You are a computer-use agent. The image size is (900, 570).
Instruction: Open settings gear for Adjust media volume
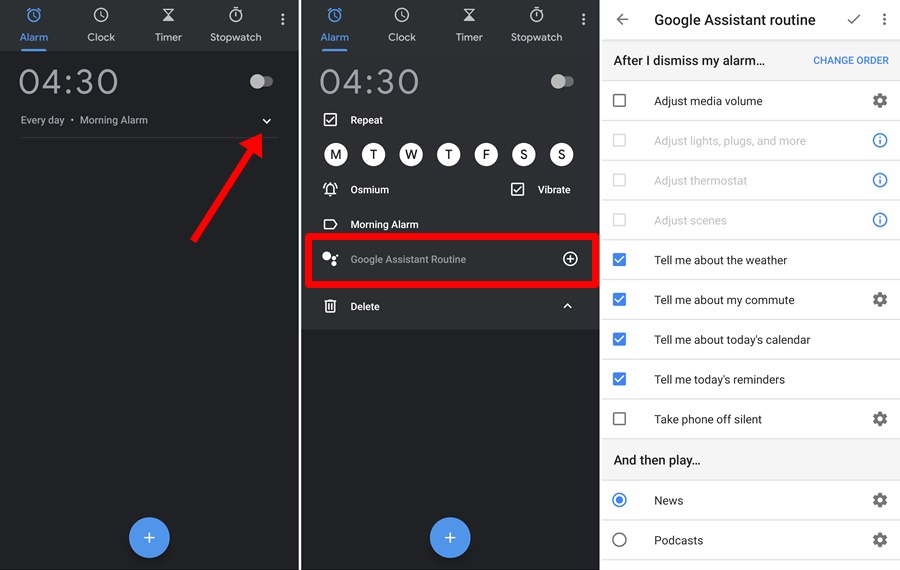(x=879, y=101)
